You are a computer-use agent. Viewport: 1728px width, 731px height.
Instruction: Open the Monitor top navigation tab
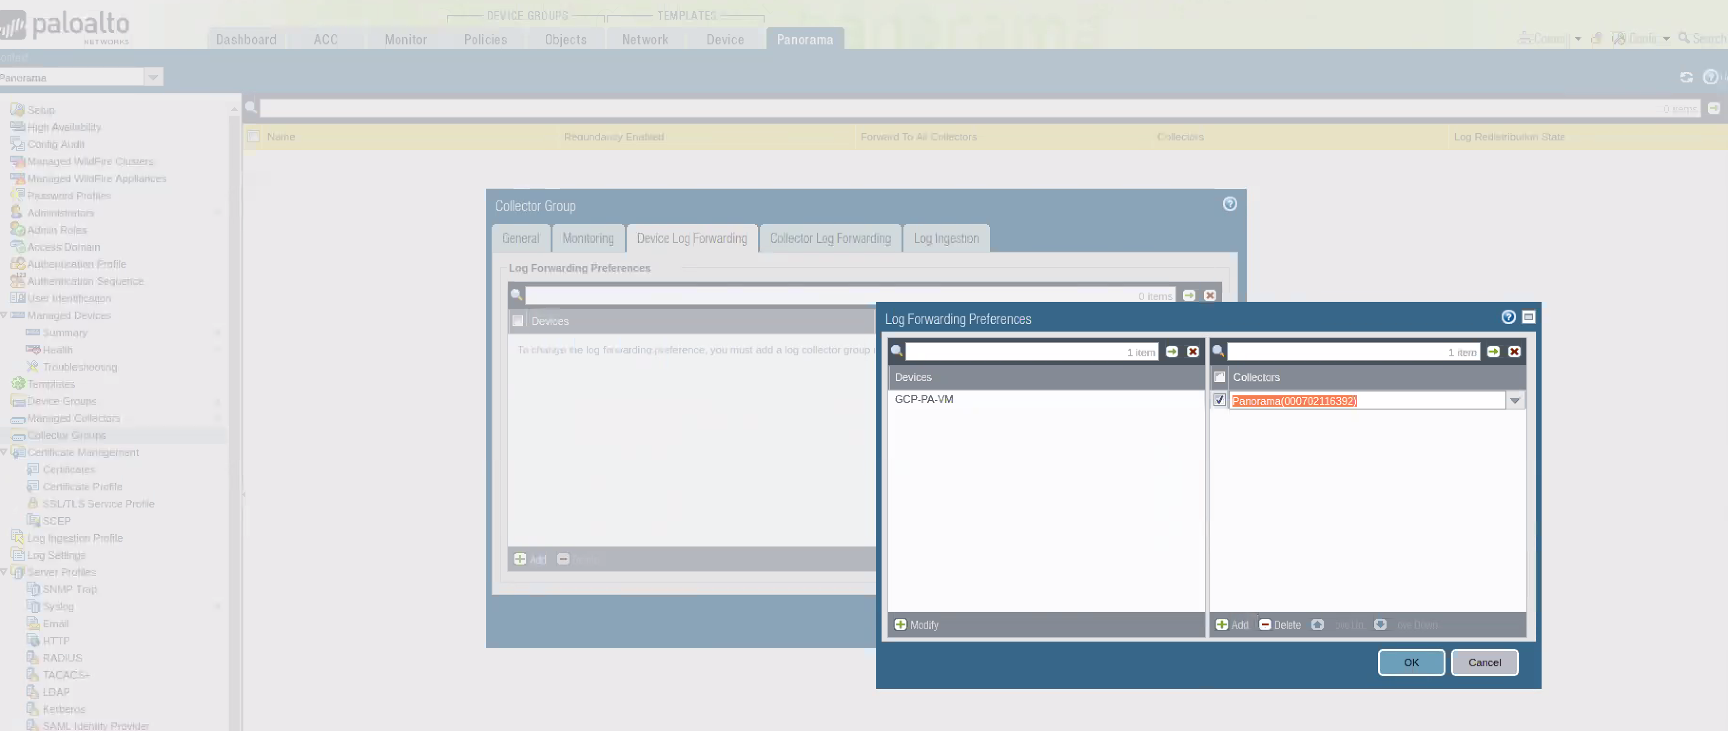click(406, 39)
